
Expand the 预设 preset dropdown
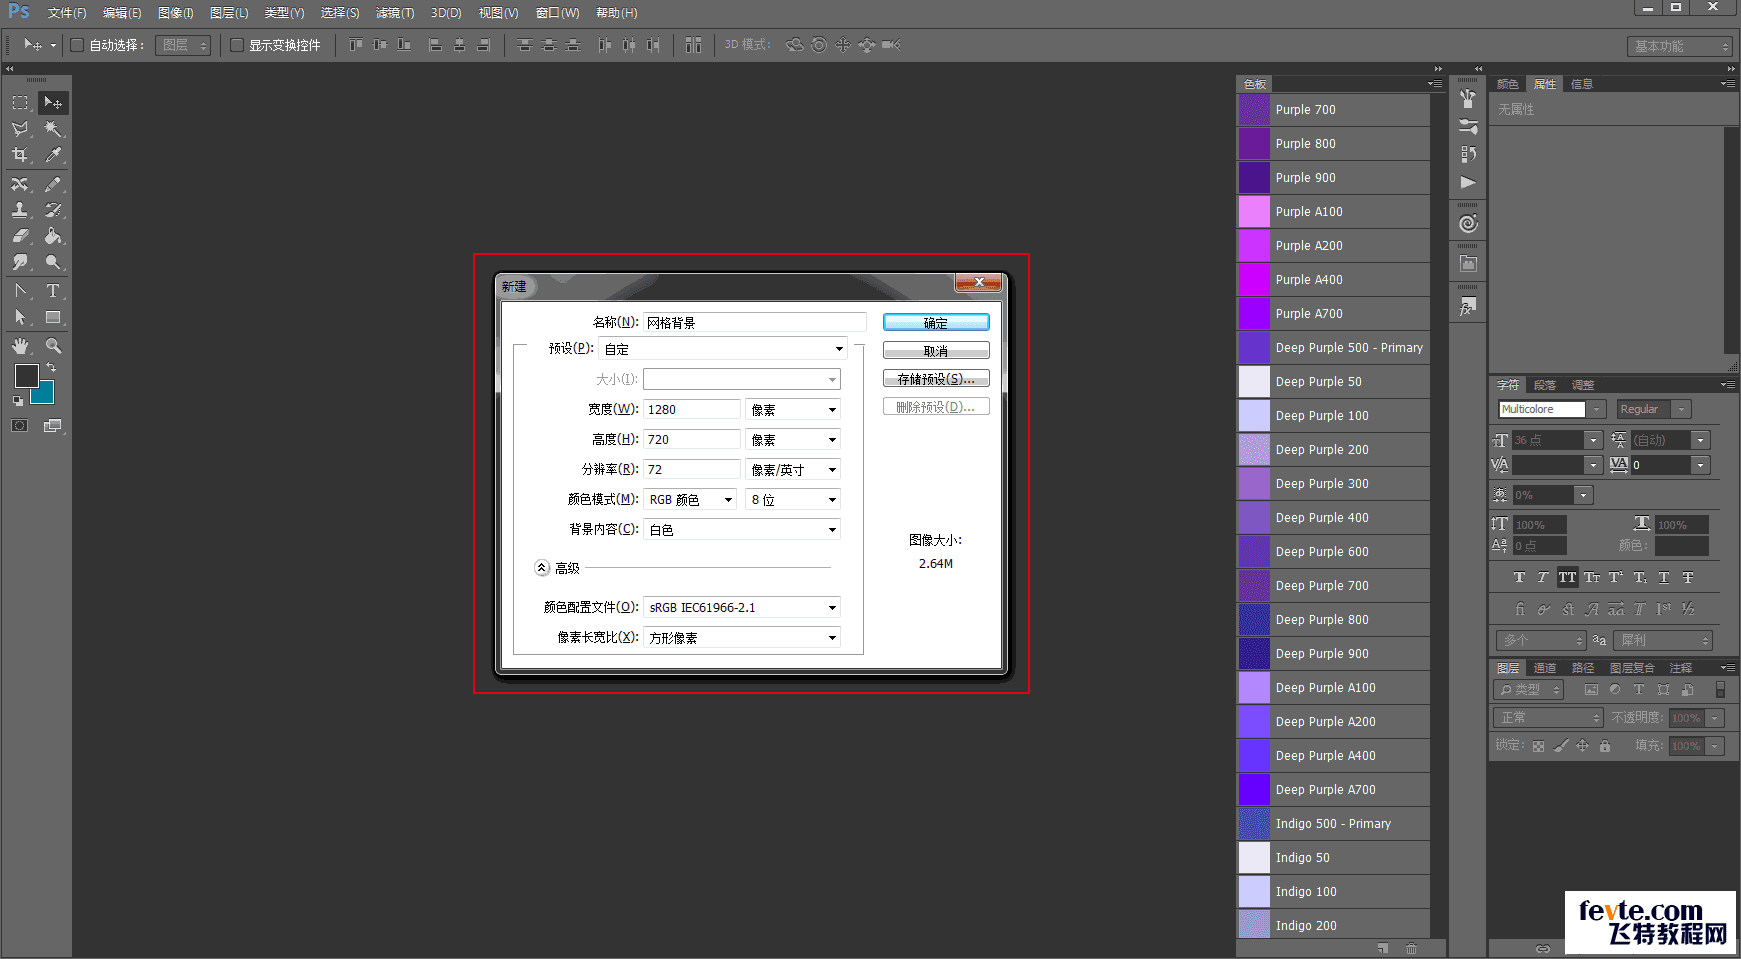tap(723, 349)
